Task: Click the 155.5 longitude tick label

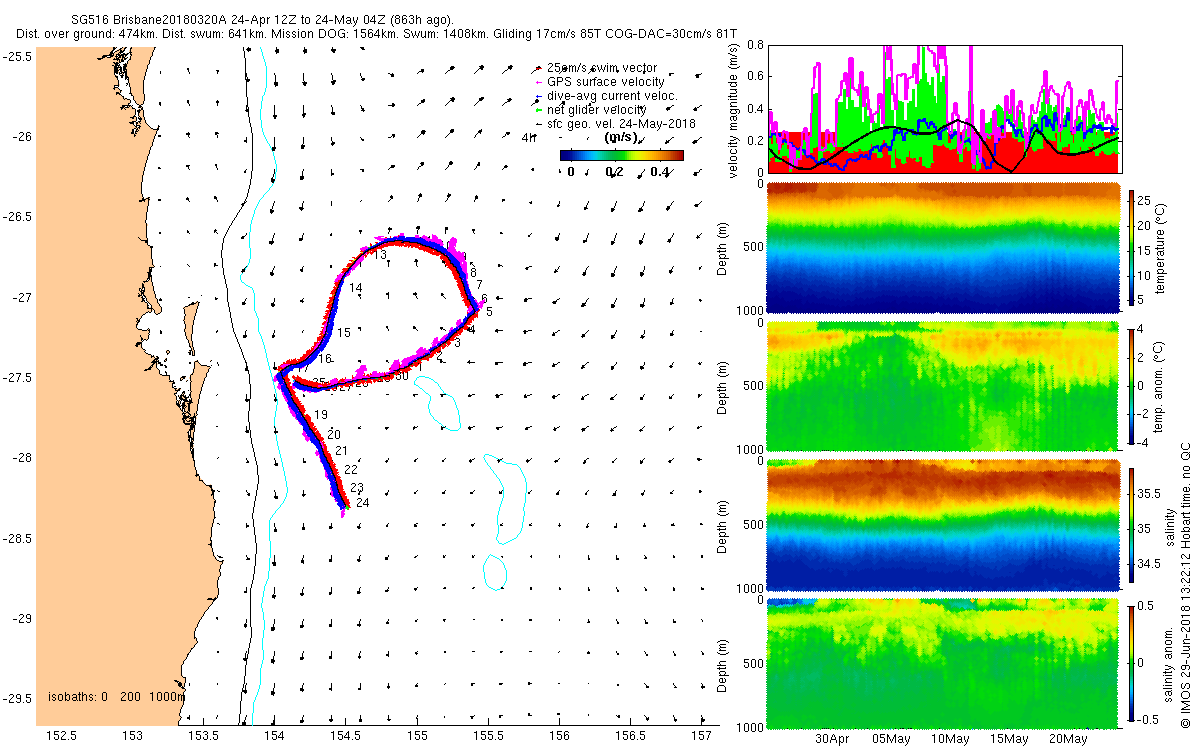Action: click(x=488, y=736)
